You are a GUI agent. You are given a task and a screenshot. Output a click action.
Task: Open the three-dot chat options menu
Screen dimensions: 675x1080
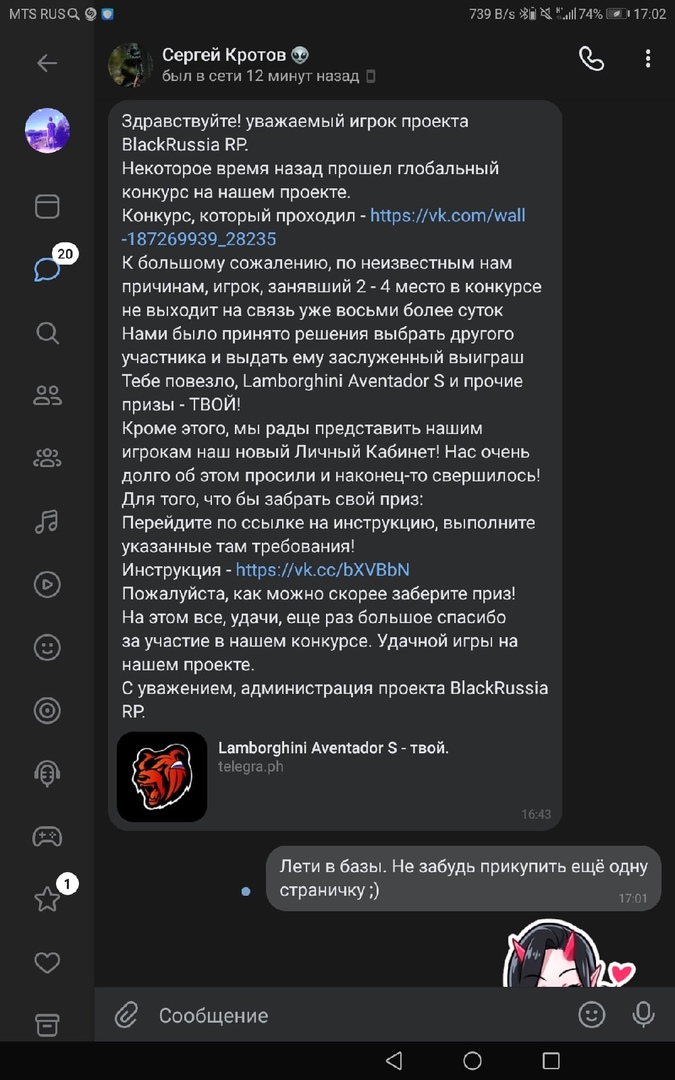[x=648, y=59]
